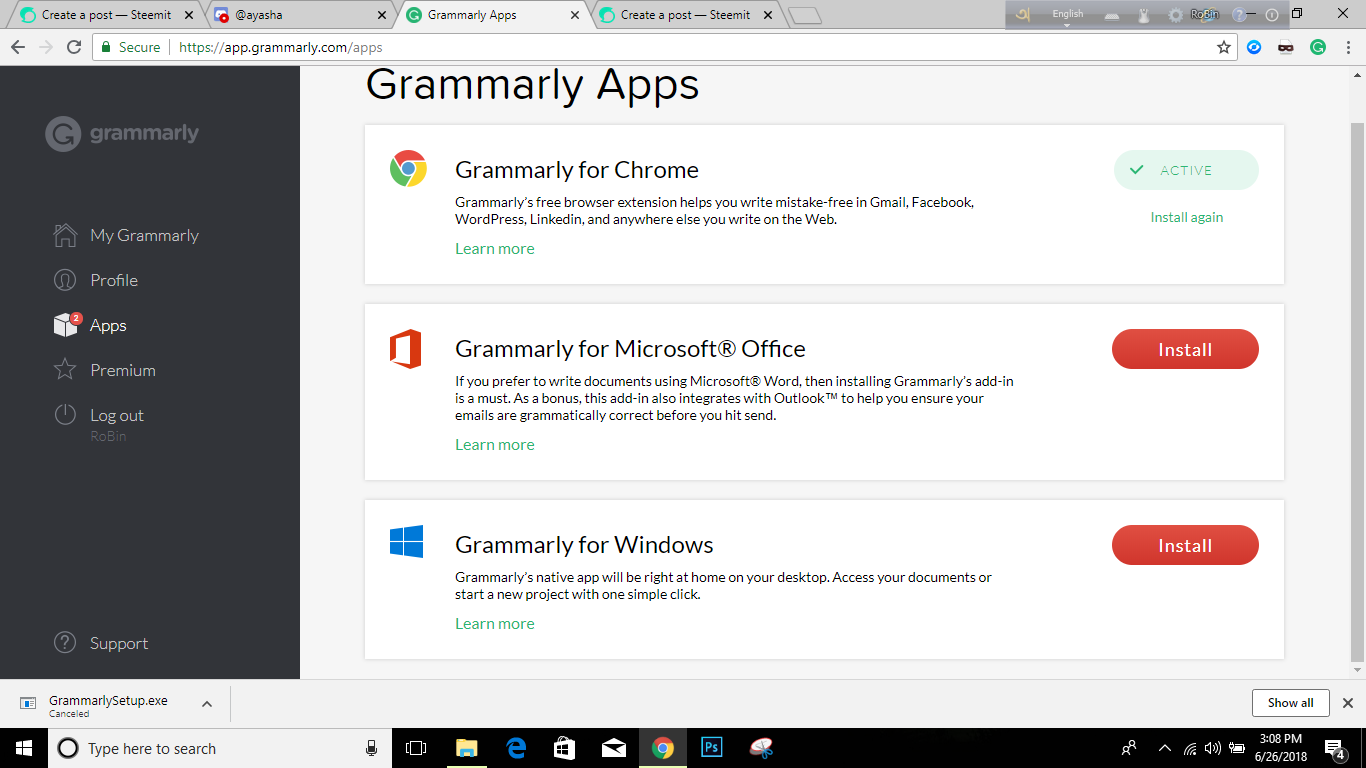The width and height of the screenshot is (1366, 768).
Task: Click the ACTIVE status badge
Action: 1186,170
